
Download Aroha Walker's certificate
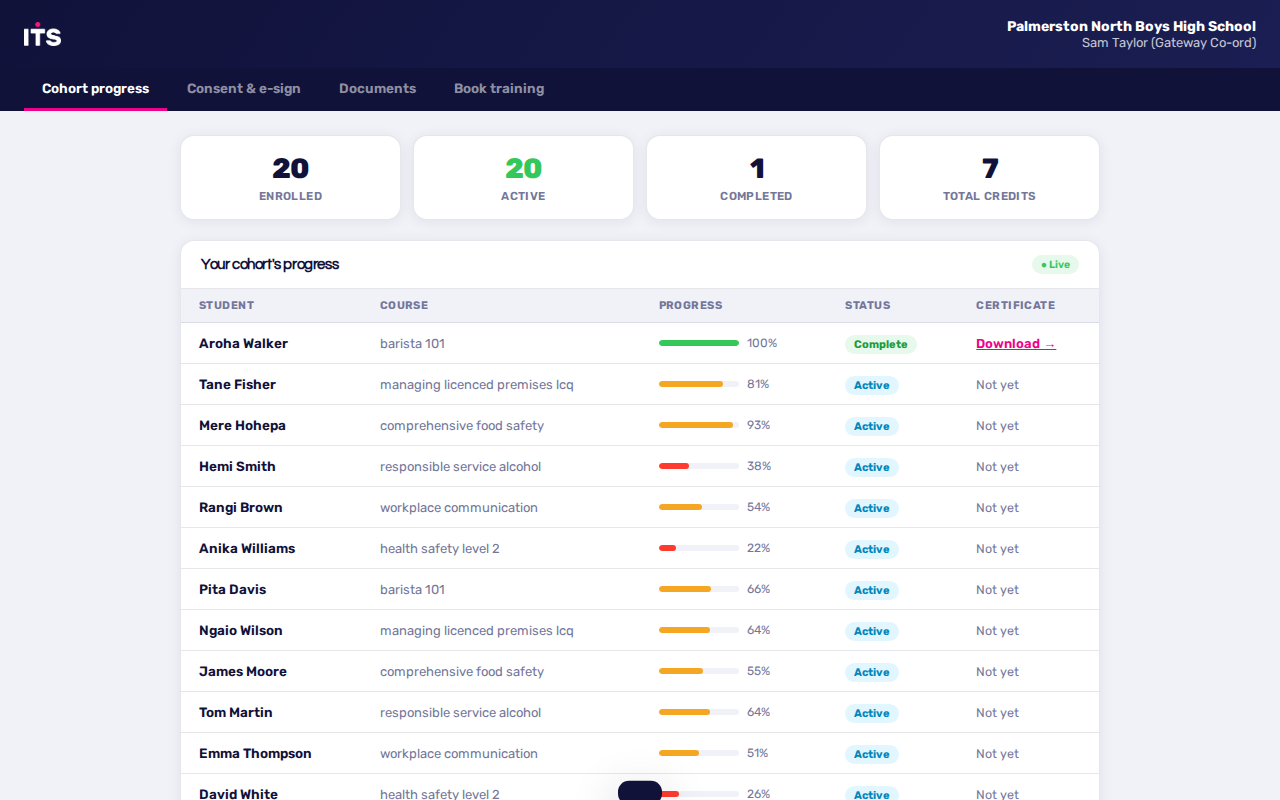(1016, 344)
